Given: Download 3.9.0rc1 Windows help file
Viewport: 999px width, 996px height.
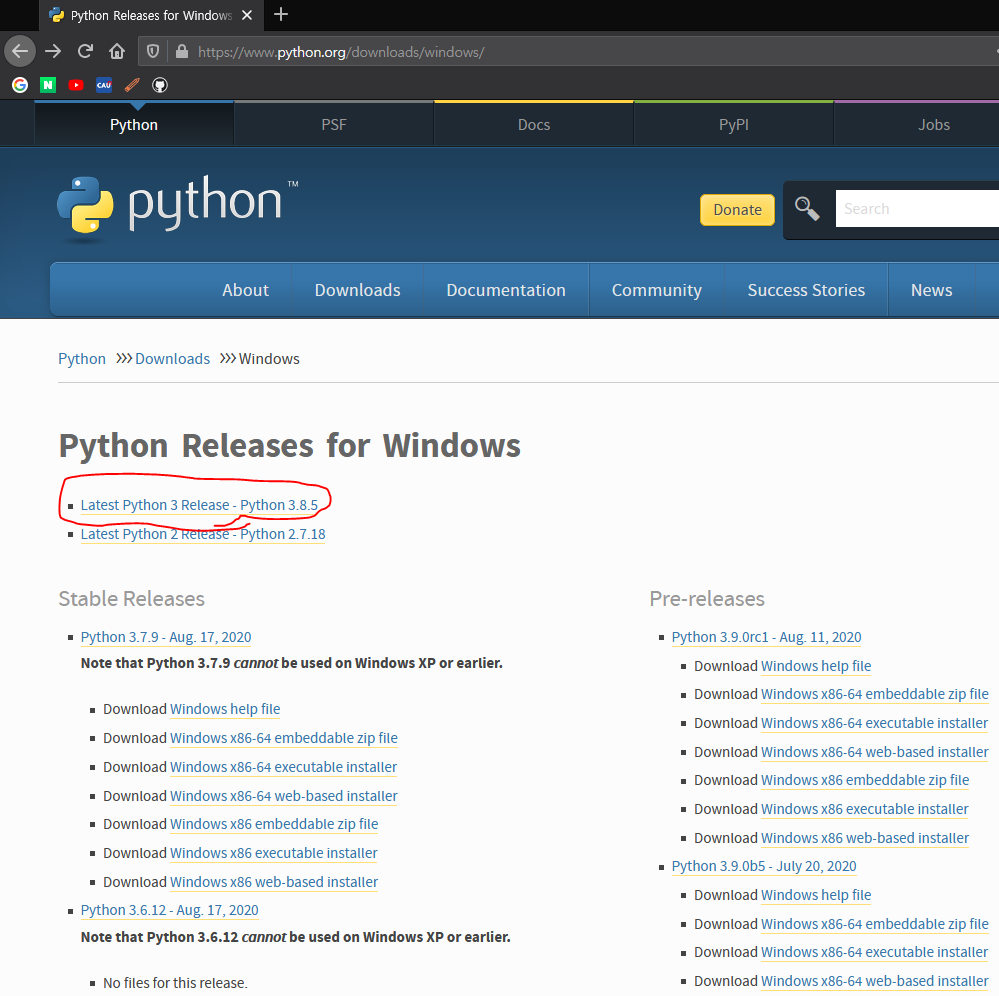Looking at the screenshot, I should coord(816,666).
